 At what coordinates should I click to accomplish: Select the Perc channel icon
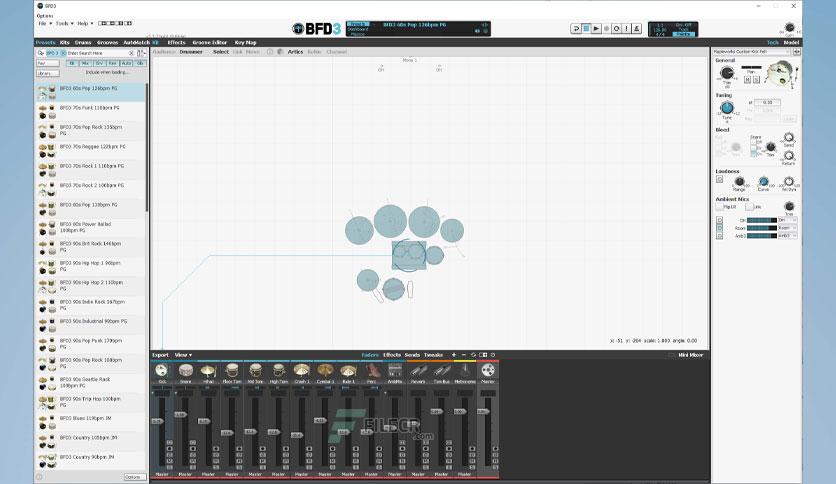(x=372, y=370)
